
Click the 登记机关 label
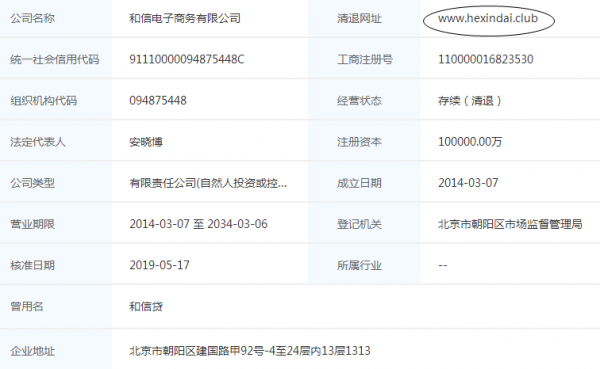[x=359, y=224]
